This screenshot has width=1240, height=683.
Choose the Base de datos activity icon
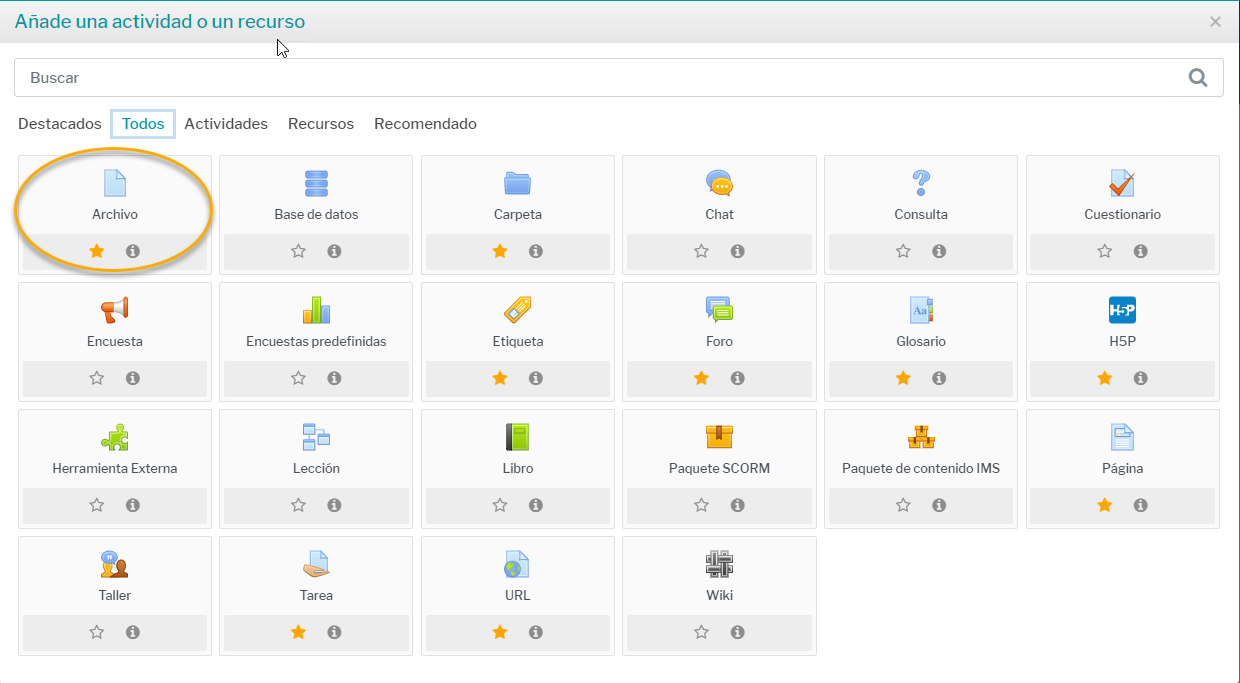point(316,184)
